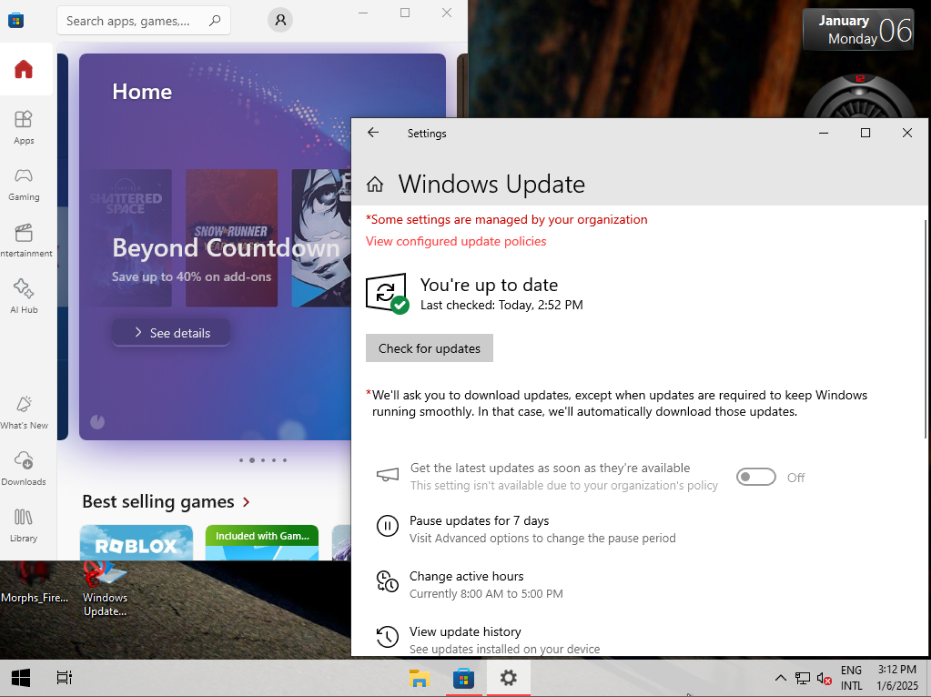This screenshot has height=697, width=931.
Task: Click the network tray icon
Action: pyautogui.click(x=803, y=678)
